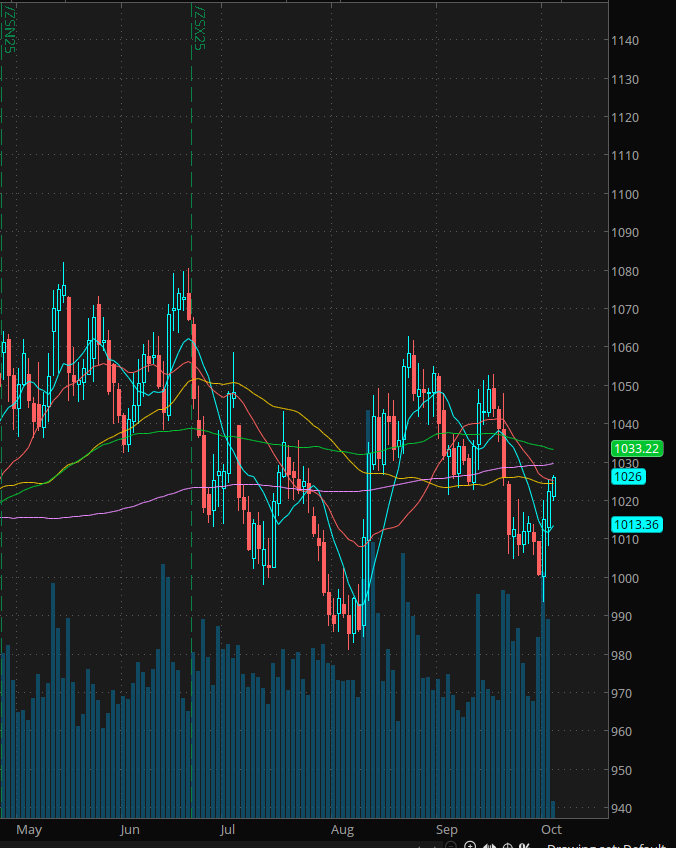The image size is (676, 848).
Task: Click the 940 price axis value
Action: [x=622, y=809]
